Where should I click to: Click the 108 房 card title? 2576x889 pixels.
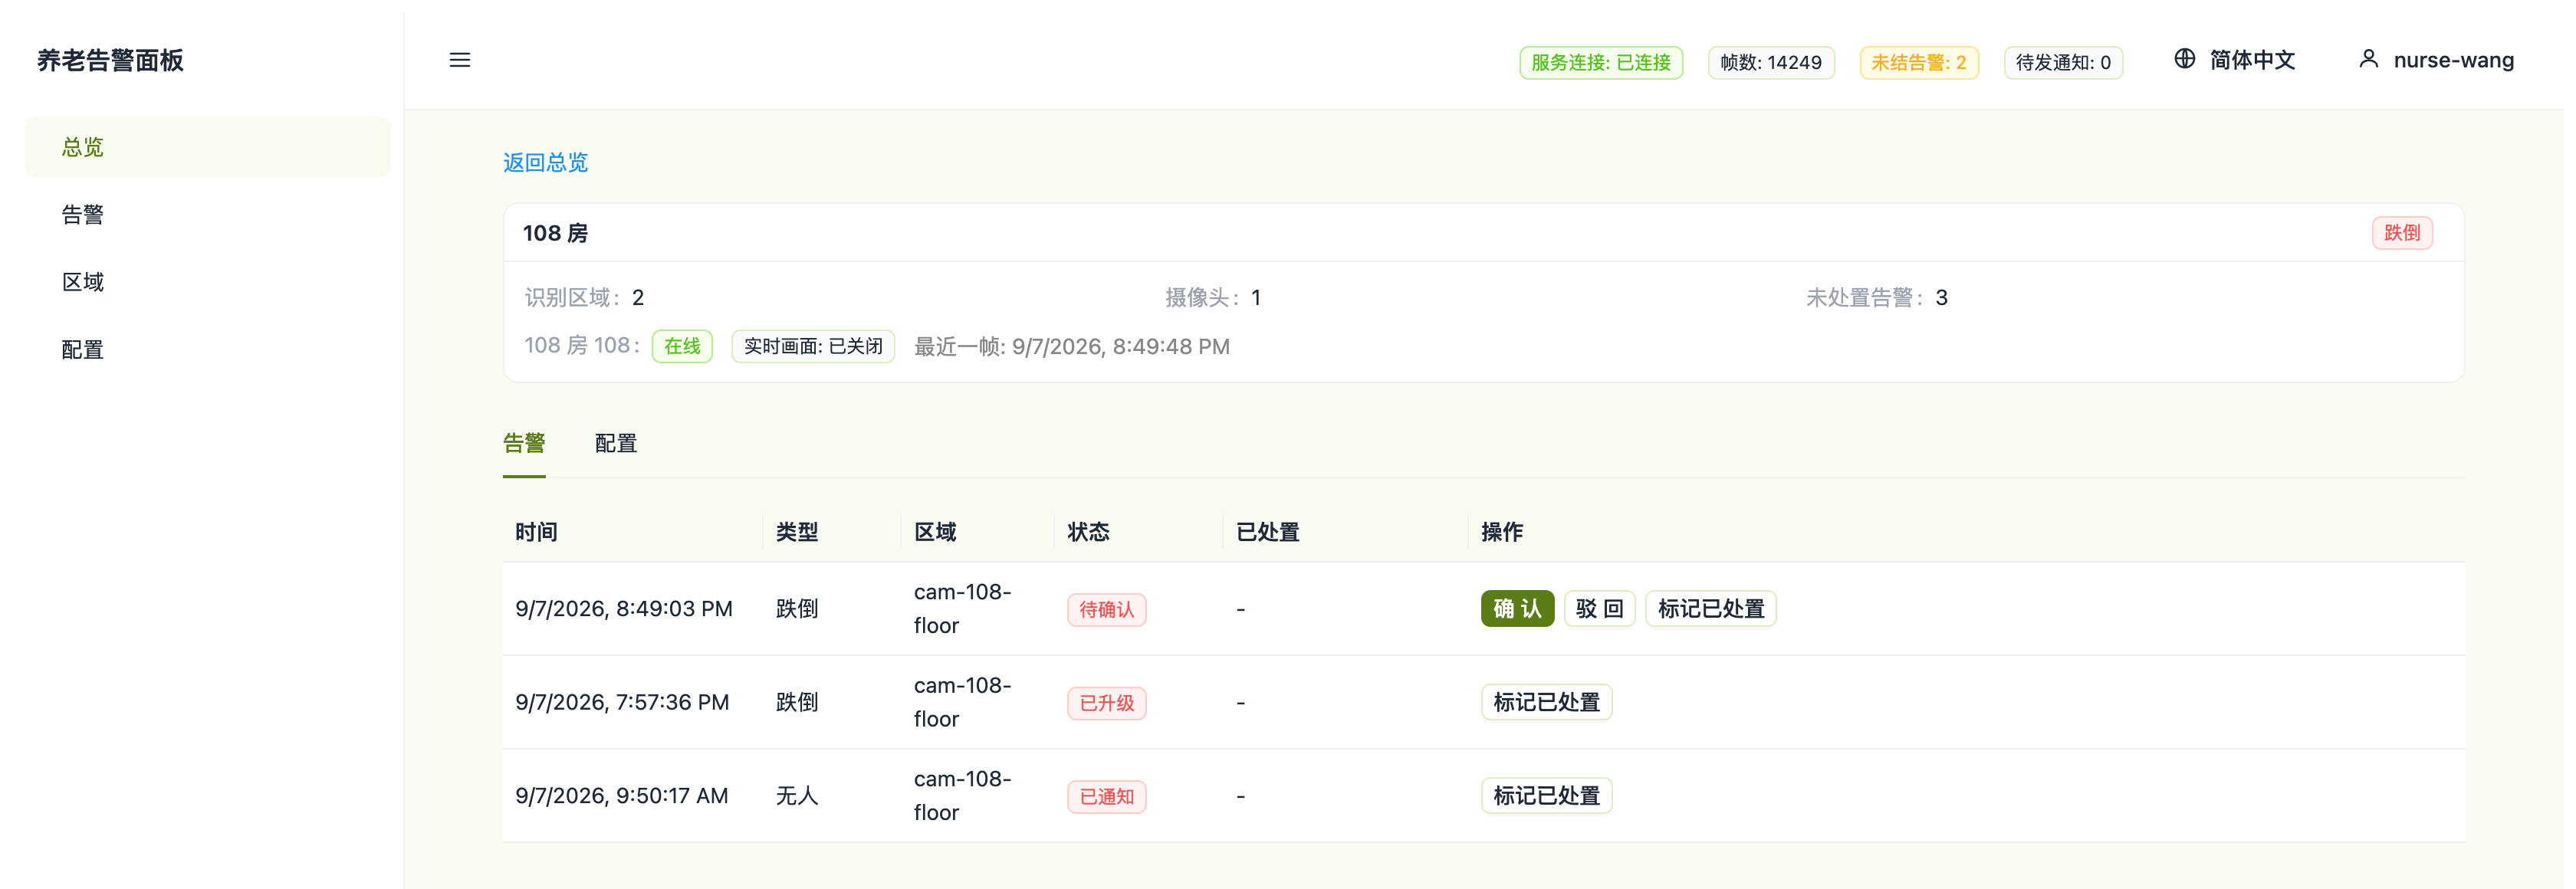coord(555,233)
